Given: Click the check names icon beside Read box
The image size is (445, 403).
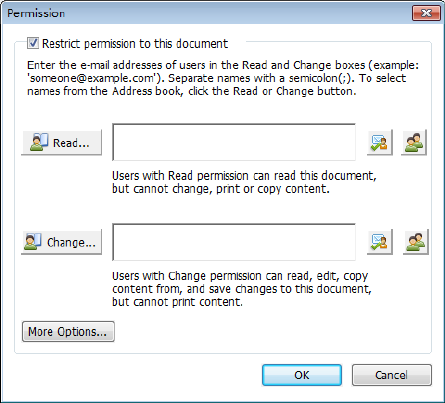Looking at the screenshot, I should [380, 143].
